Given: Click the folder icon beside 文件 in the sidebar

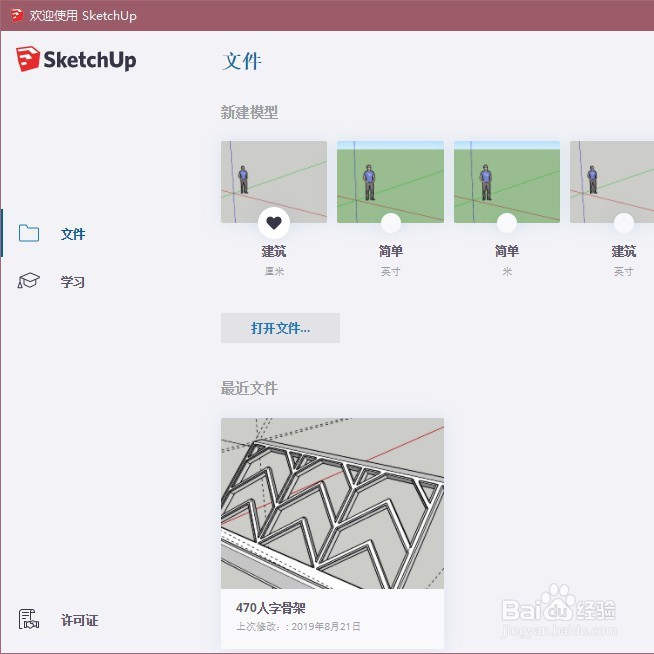Looking at the screenshot, I should 29,234.
